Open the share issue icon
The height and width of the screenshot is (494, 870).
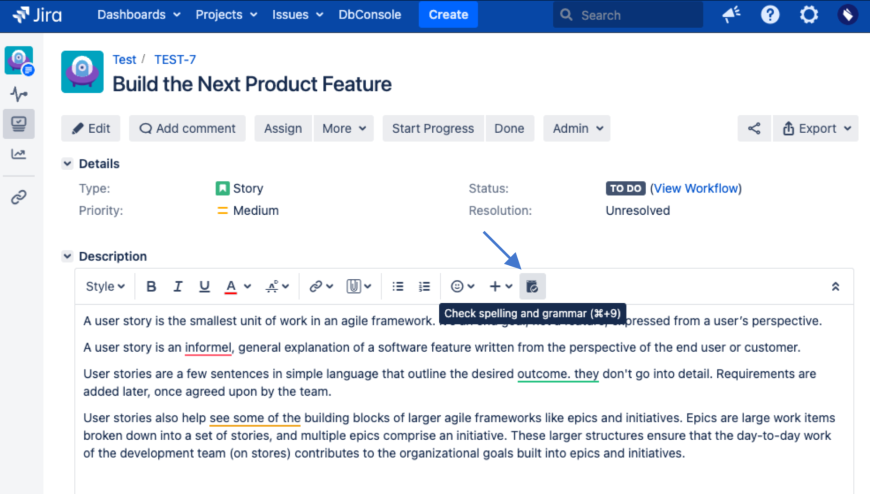click(754, 128)
